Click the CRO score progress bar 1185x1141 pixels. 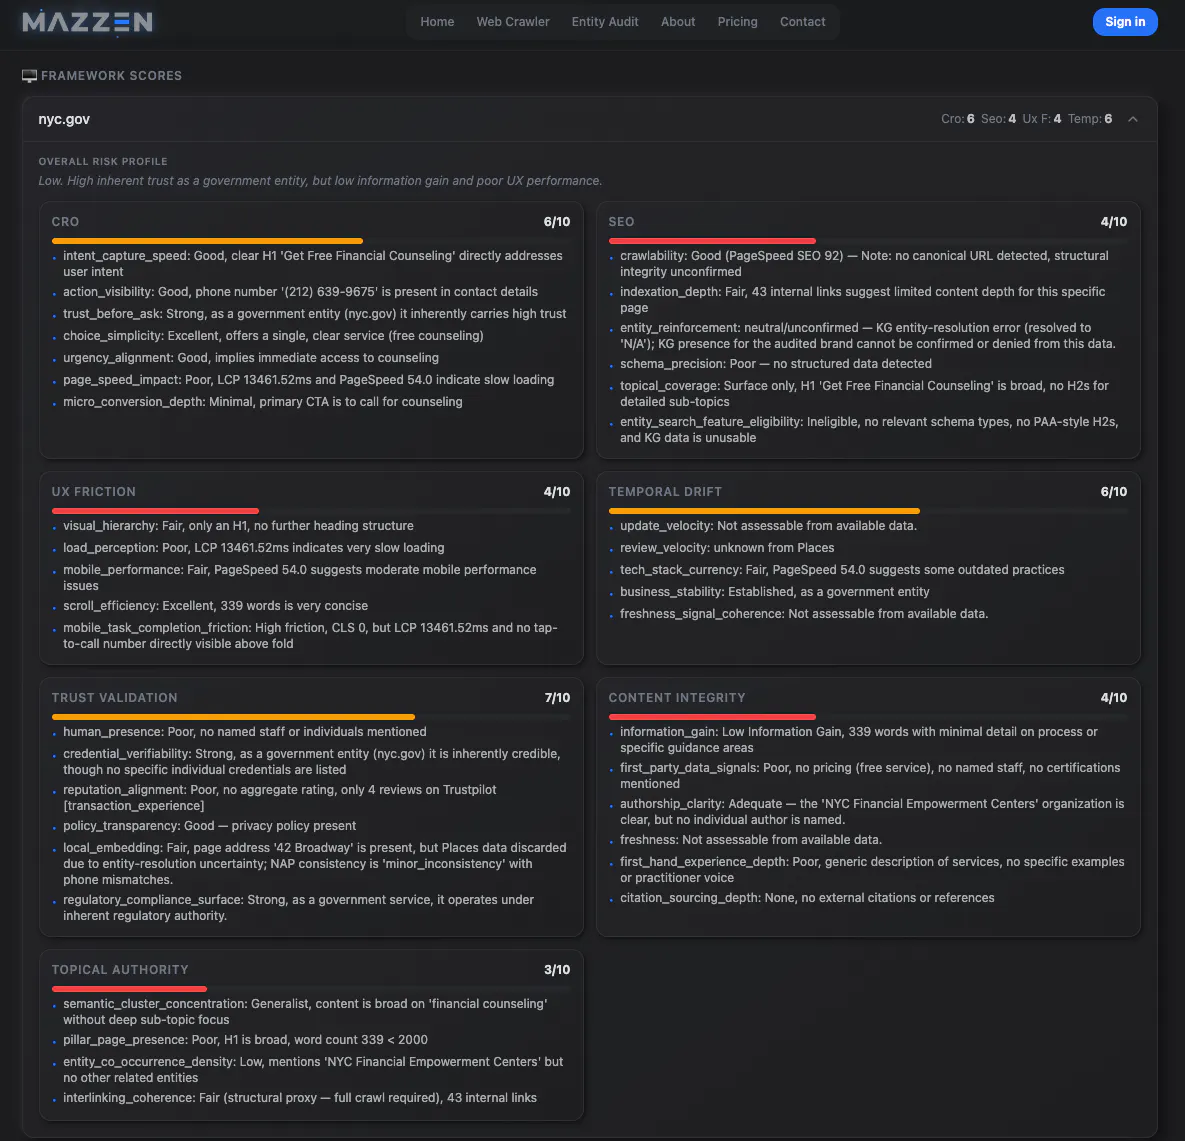311,241
